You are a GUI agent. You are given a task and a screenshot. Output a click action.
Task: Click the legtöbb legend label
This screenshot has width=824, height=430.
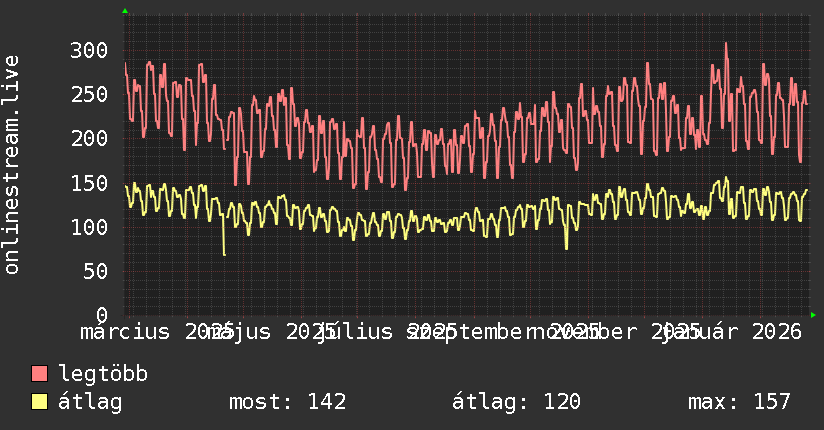coord(103,374)
